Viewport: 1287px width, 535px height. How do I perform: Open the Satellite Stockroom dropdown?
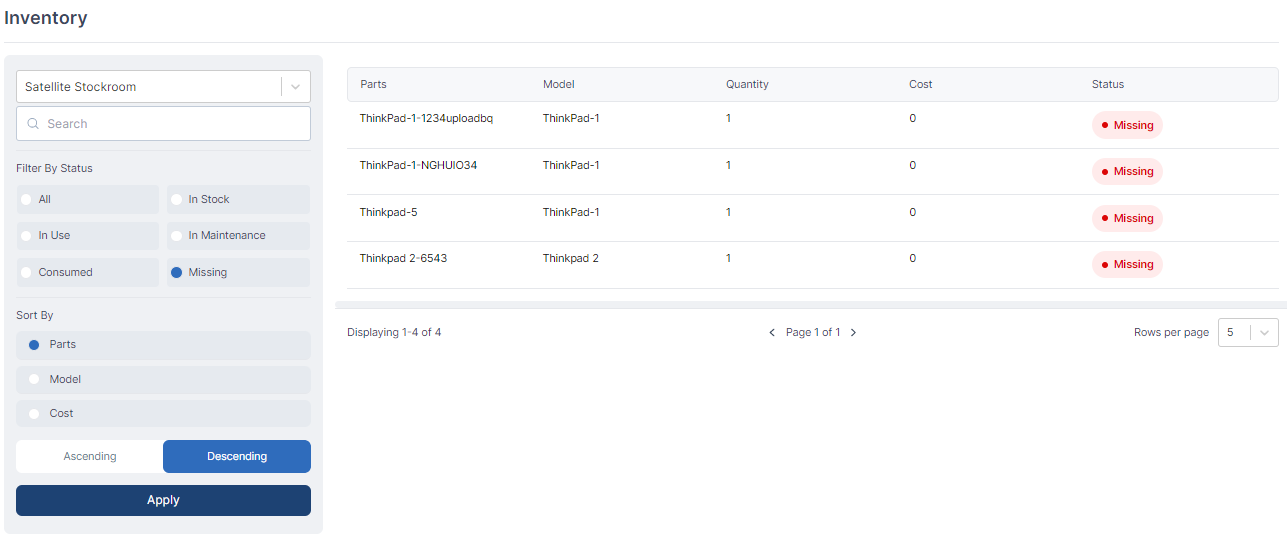tap(163, 87)
